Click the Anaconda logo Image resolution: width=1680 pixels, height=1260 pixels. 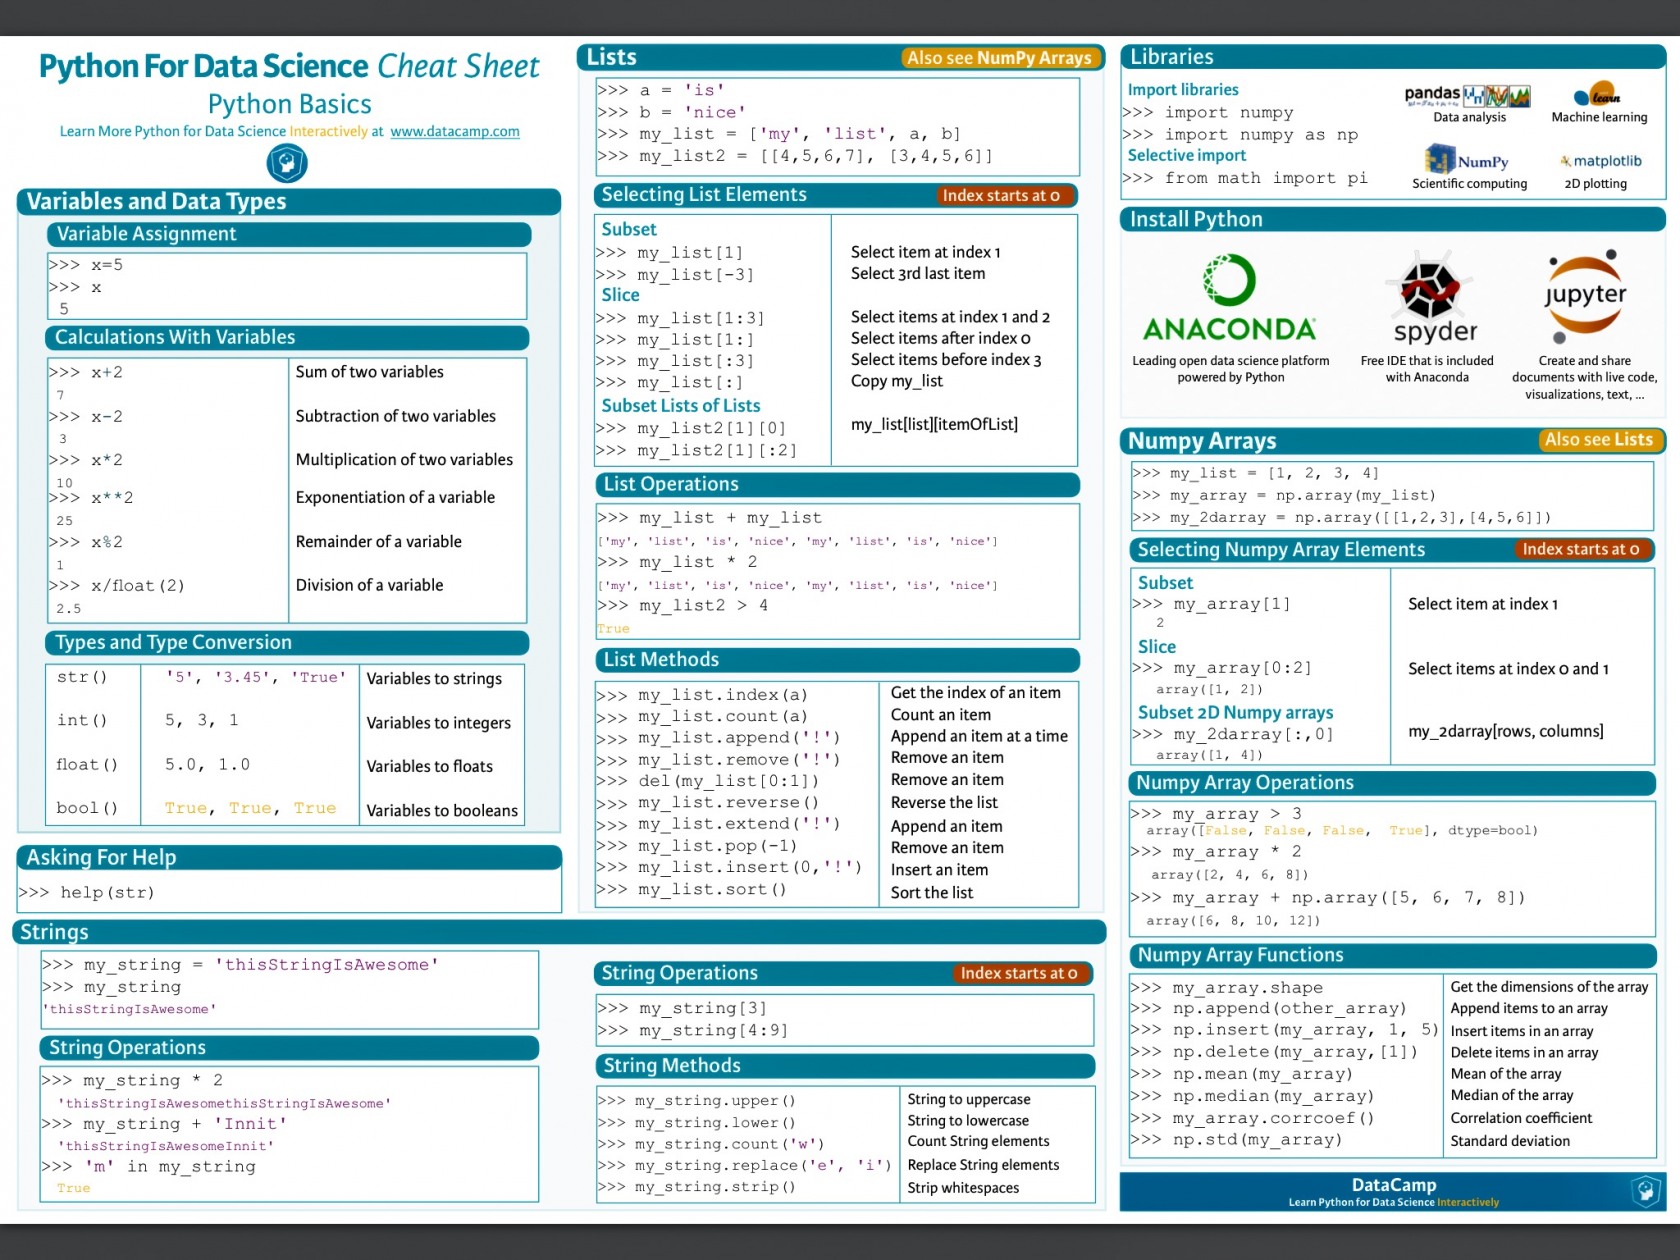point(1229,298)
